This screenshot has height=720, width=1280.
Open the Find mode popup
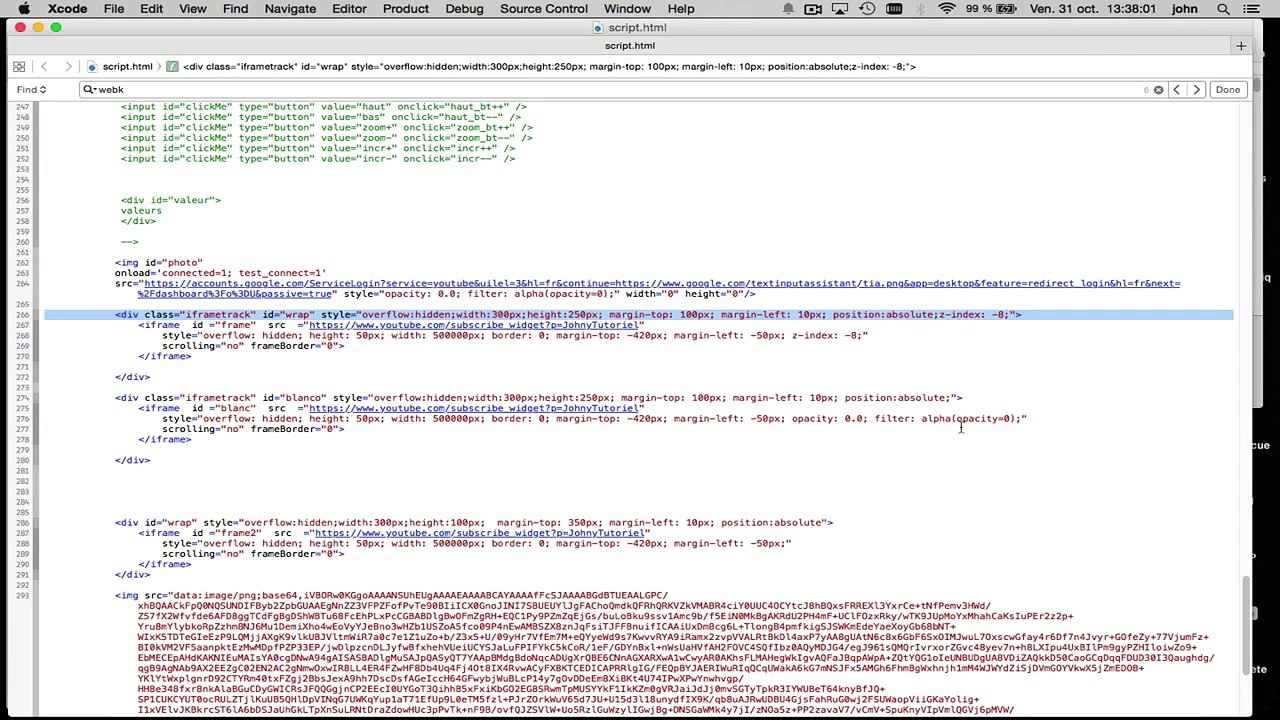[30, 90]
